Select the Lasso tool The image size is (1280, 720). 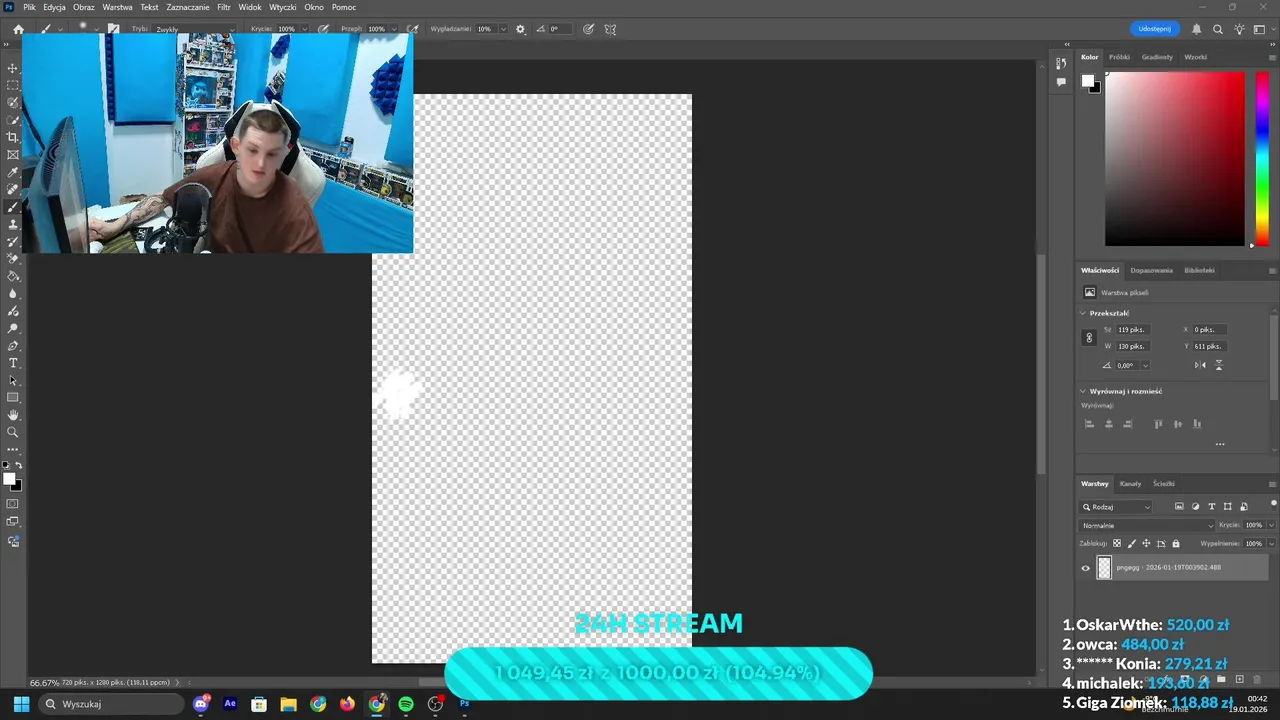[x=13, y=102]
